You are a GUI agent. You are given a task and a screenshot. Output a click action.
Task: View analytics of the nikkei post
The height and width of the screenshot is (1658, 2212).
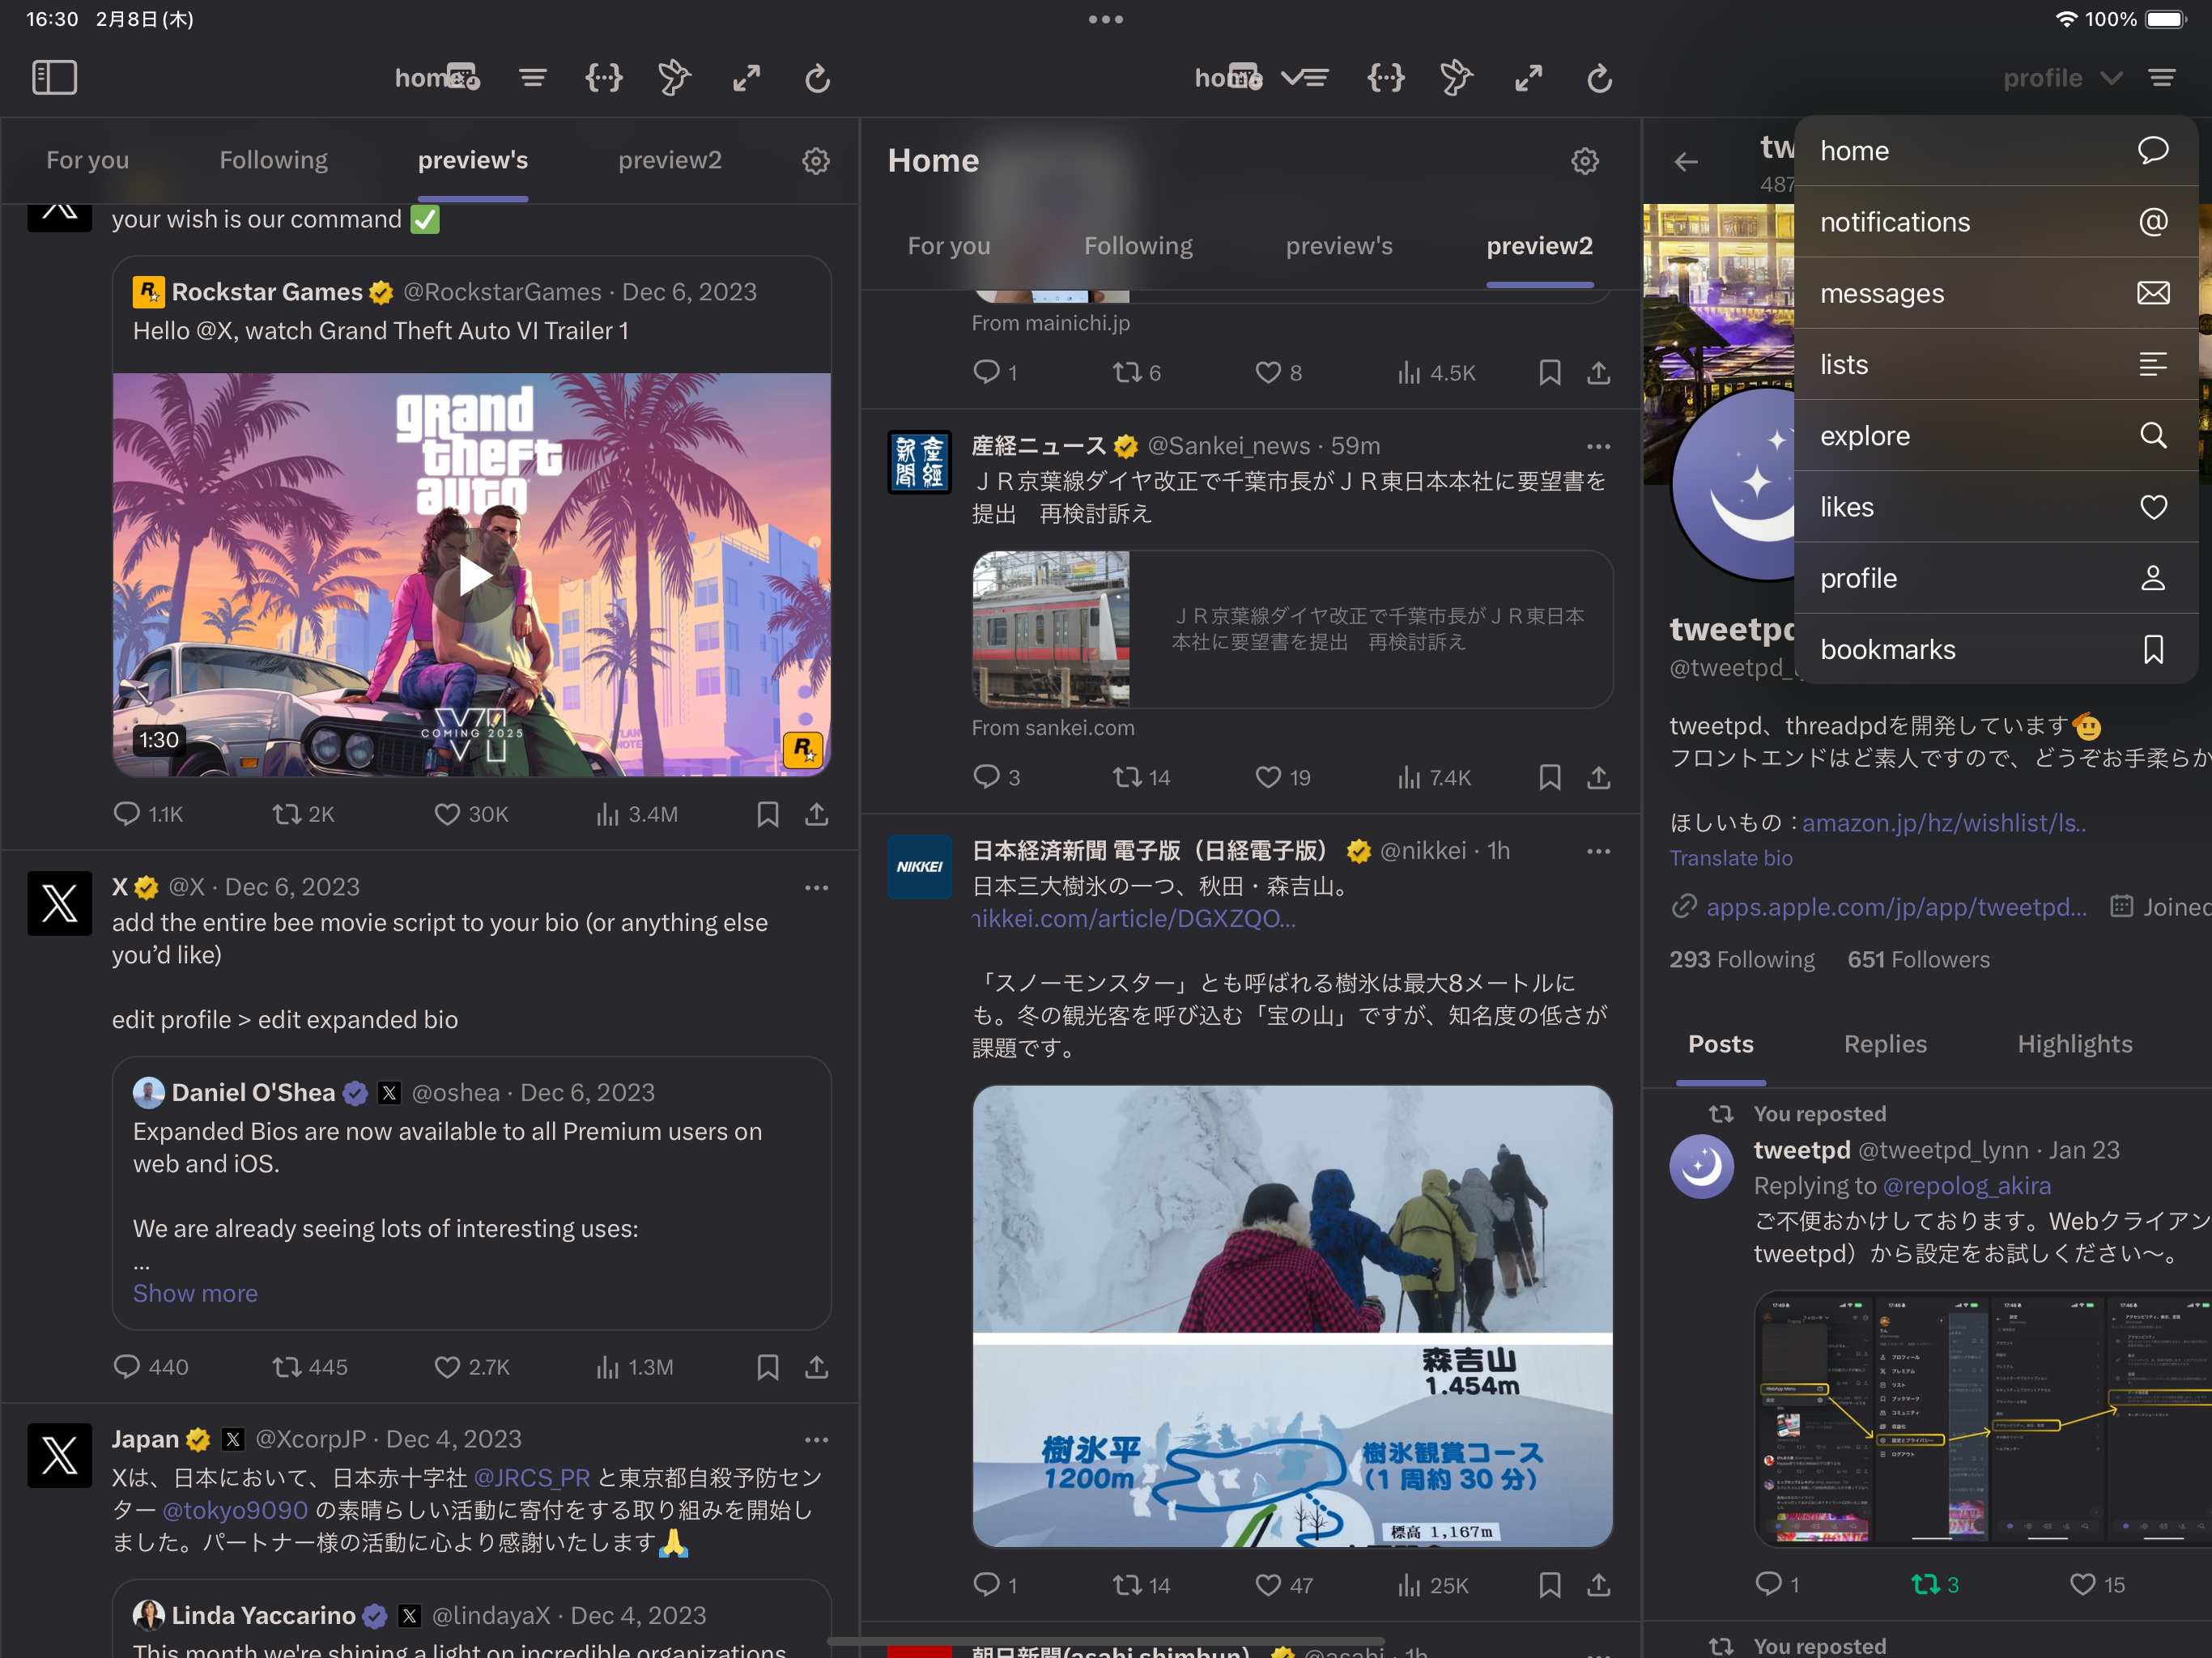point(1433,1585)
